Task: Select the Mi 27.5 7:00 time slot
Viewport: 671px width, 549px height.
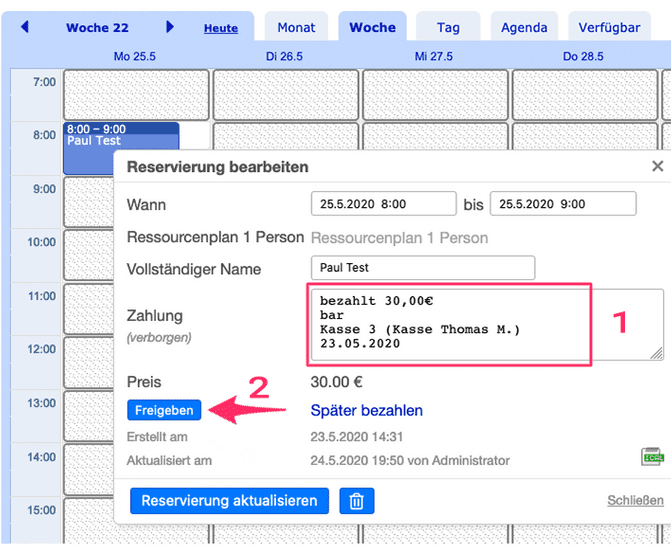Action: pos(435,95)
